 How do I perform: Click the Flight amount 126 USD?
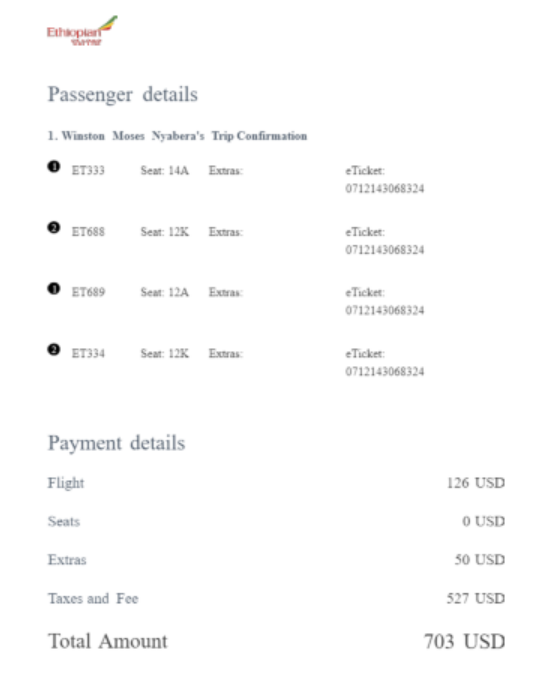[476, 483]
